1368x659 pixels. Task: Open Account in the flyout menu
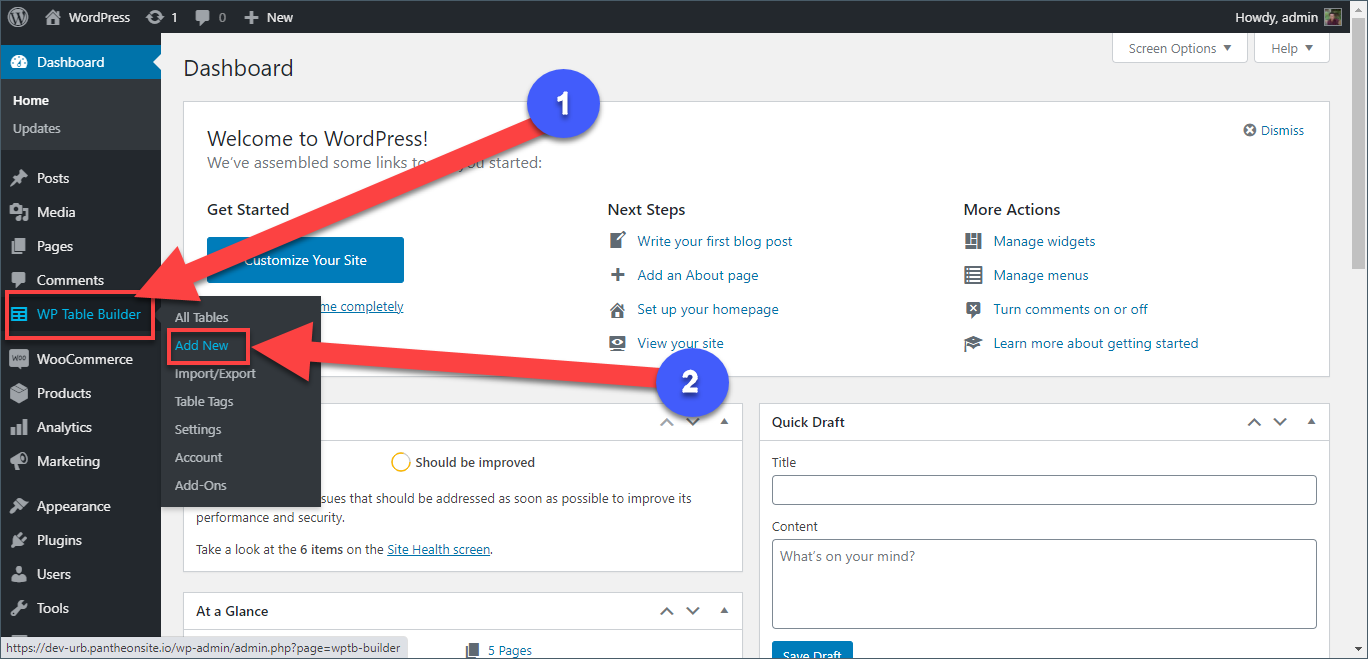[x=198, y=457]
